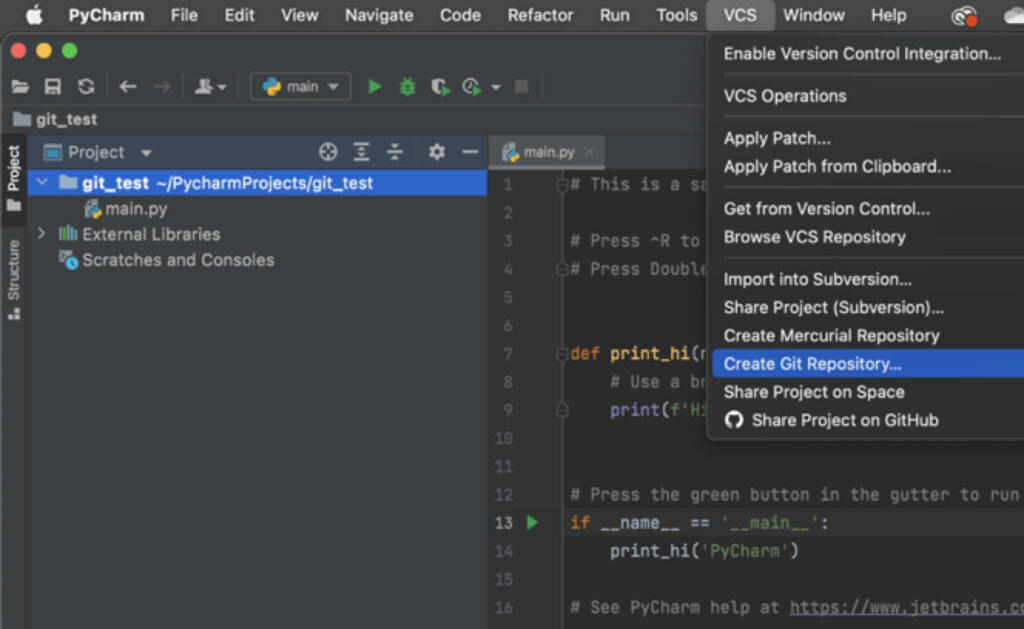
Task: Collapse the fold marker on line 7
Action: (562, 354)
